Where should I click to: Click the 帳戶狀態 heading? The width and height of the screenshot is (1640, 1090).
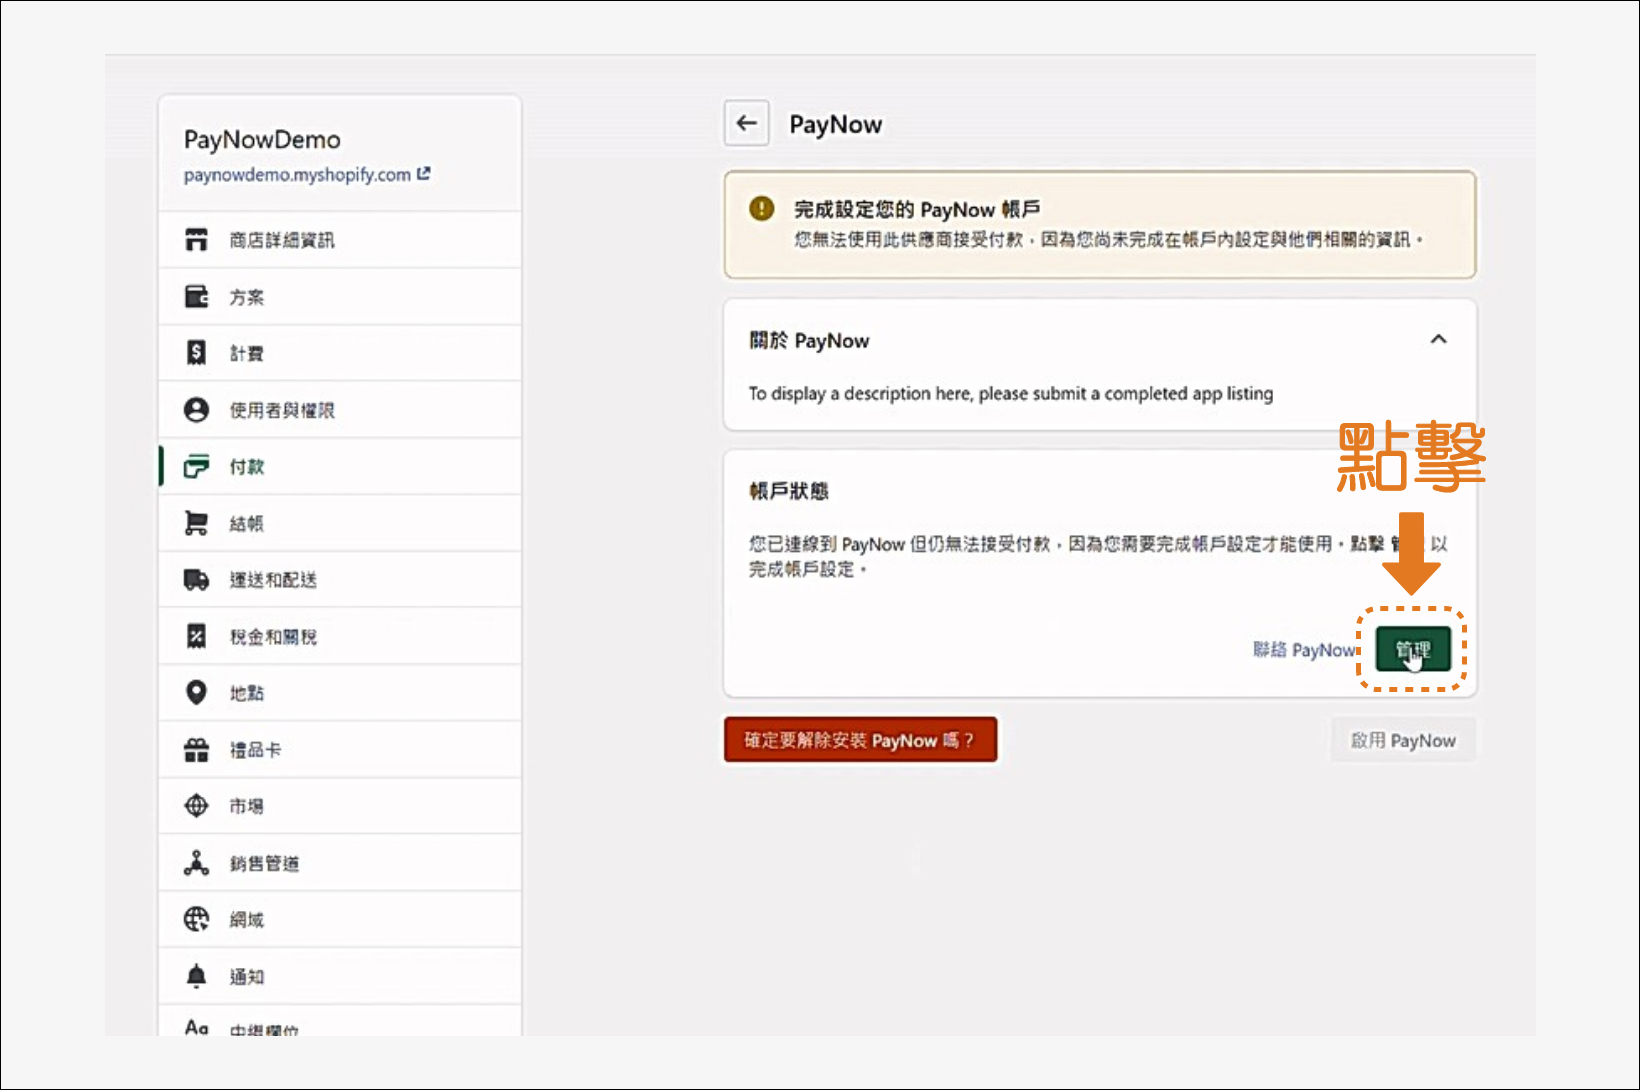(789, 491)
